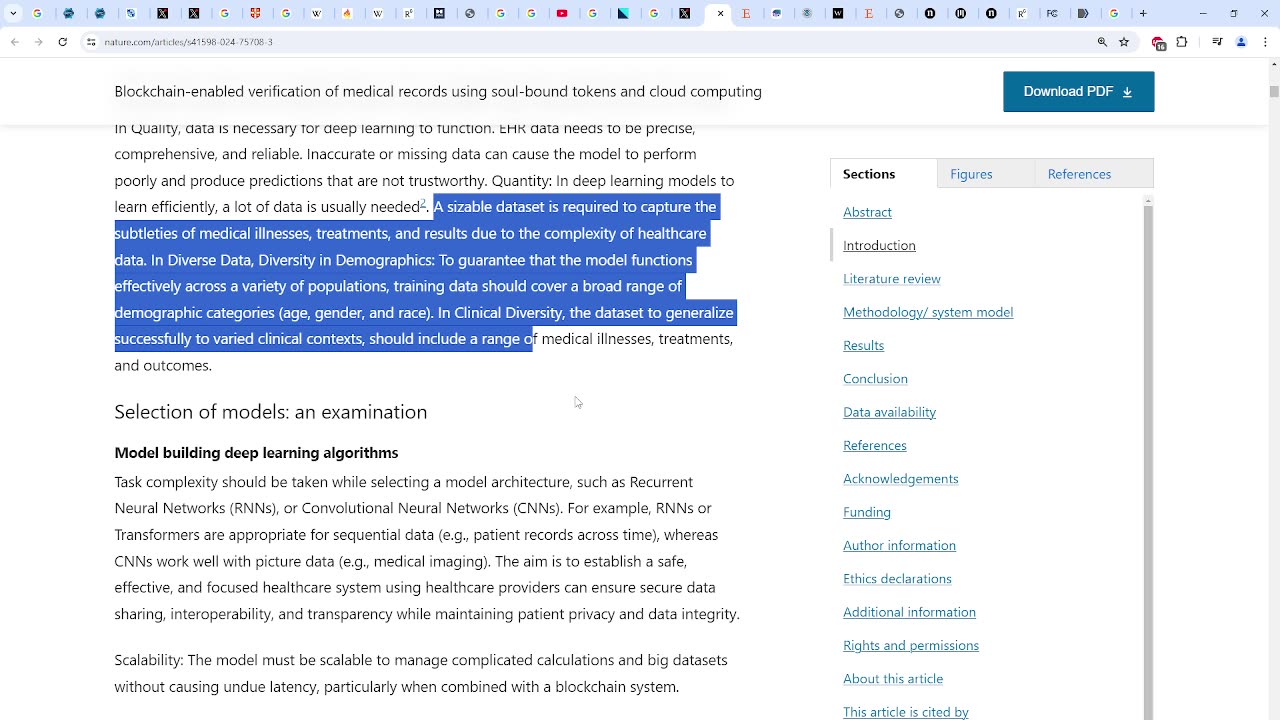Open the Chrome profile avatar
Screen dimensions: 1280x720
coord(1241,42)
